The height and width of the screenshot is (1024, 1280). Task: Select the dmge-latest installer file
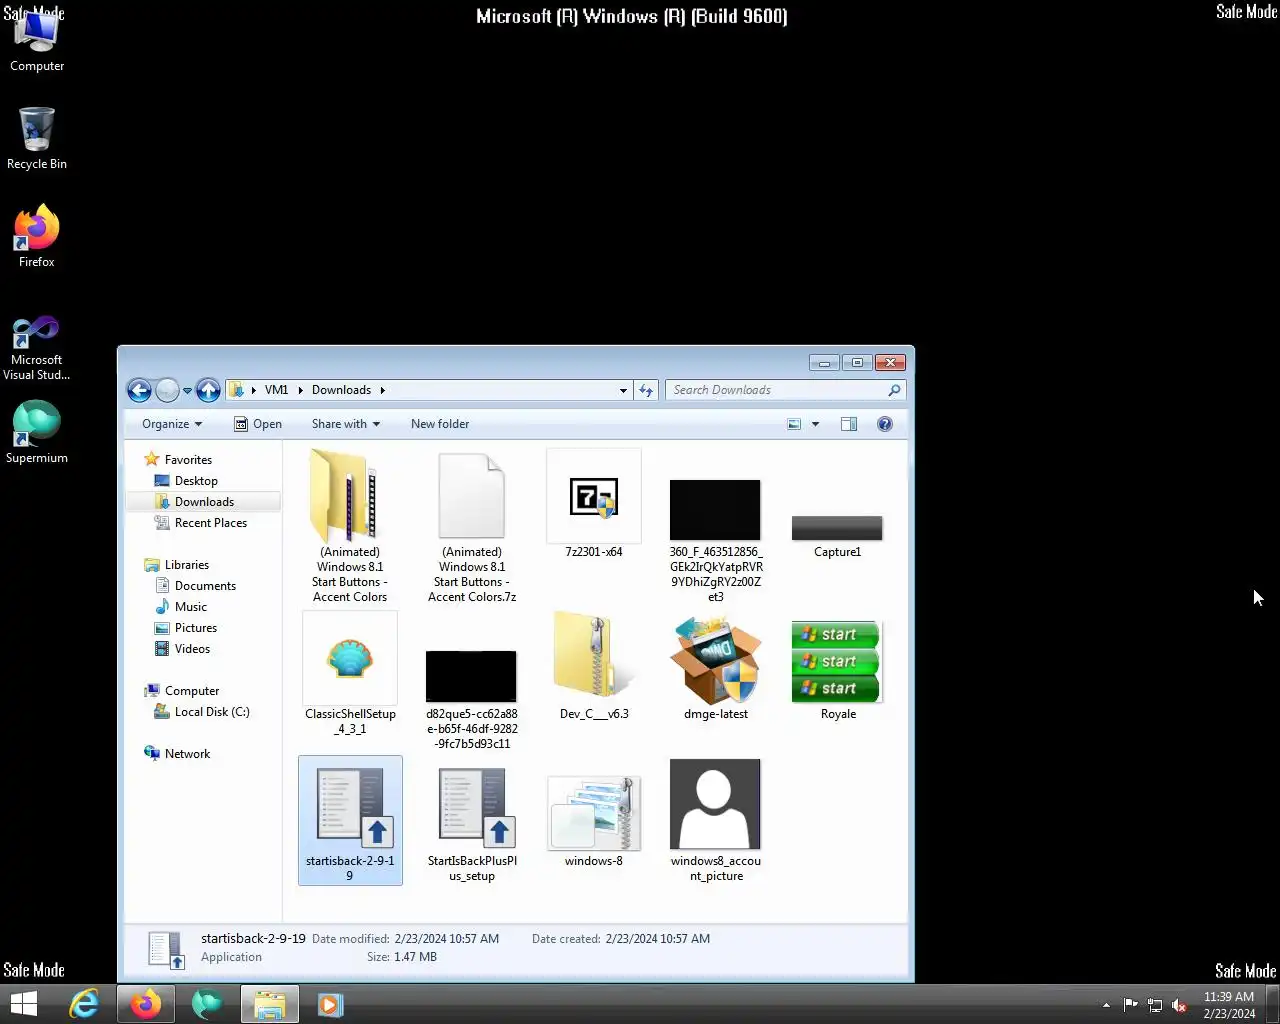(716, 668)
